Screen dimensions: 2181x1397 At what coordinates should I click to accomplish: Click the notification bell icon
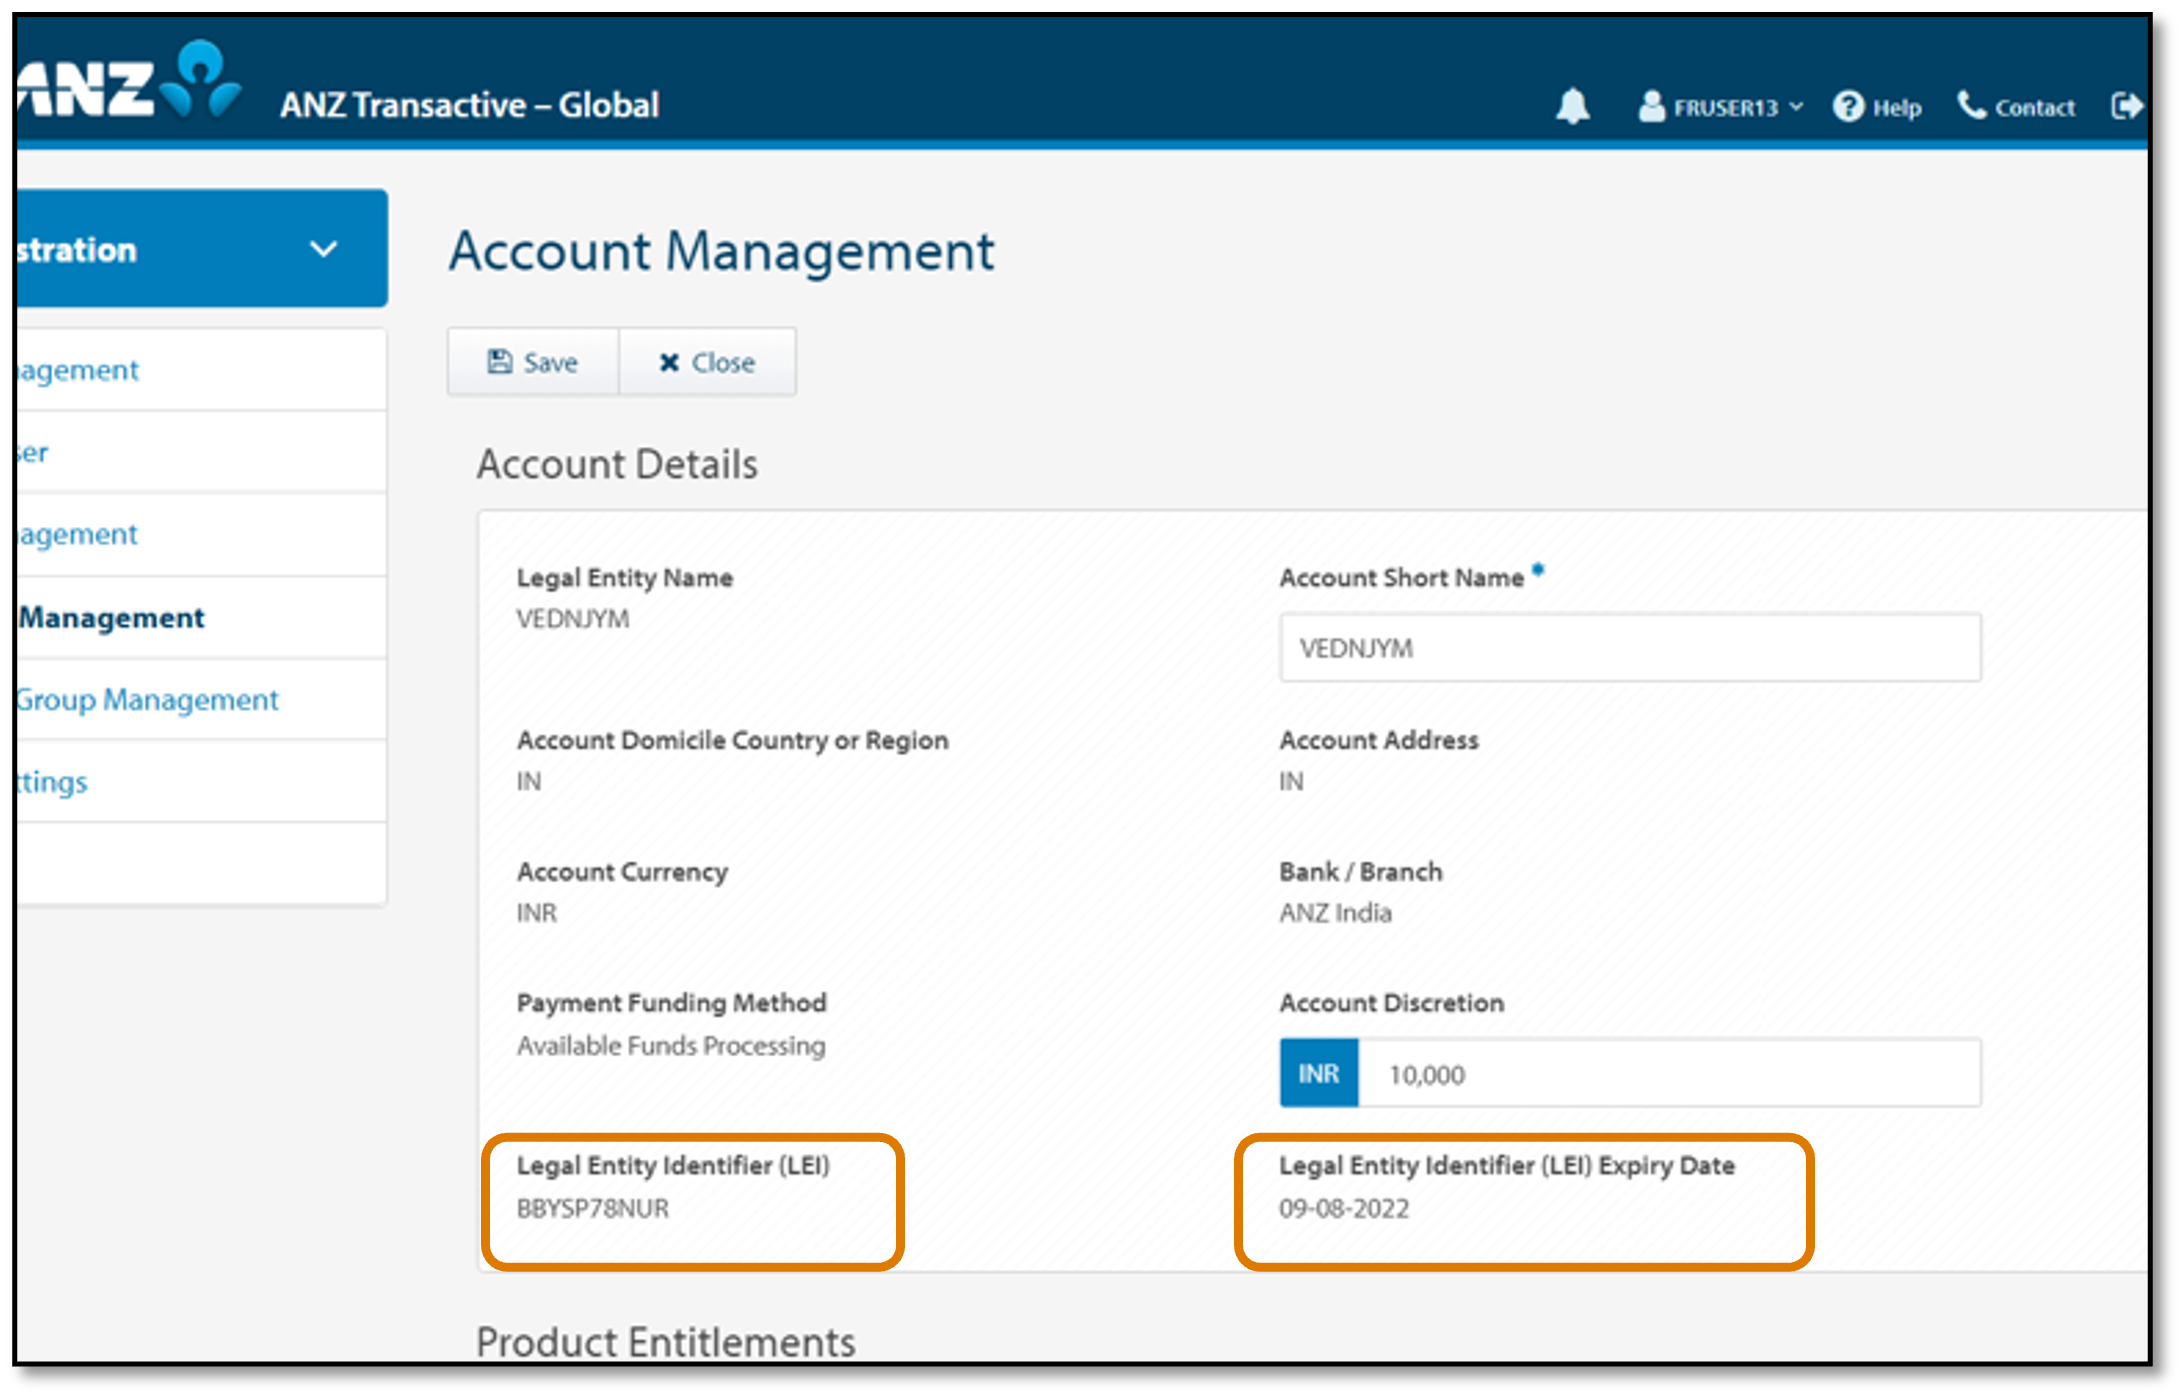point(1573,106)
